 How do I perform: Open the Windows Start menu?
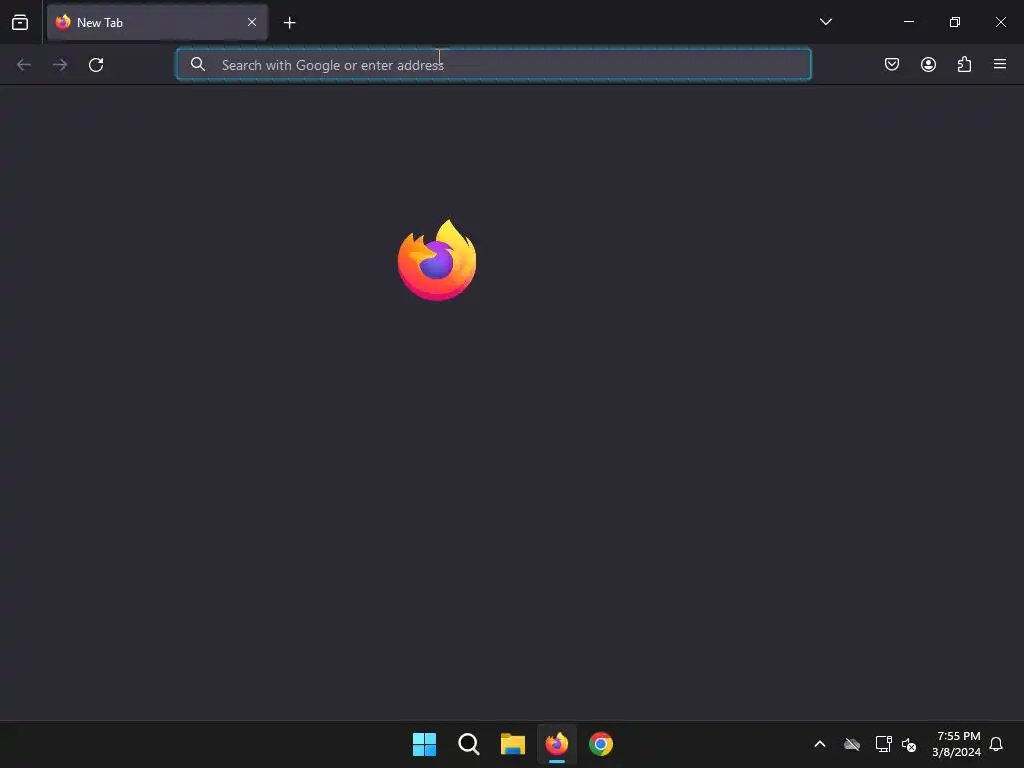point(424,744)
